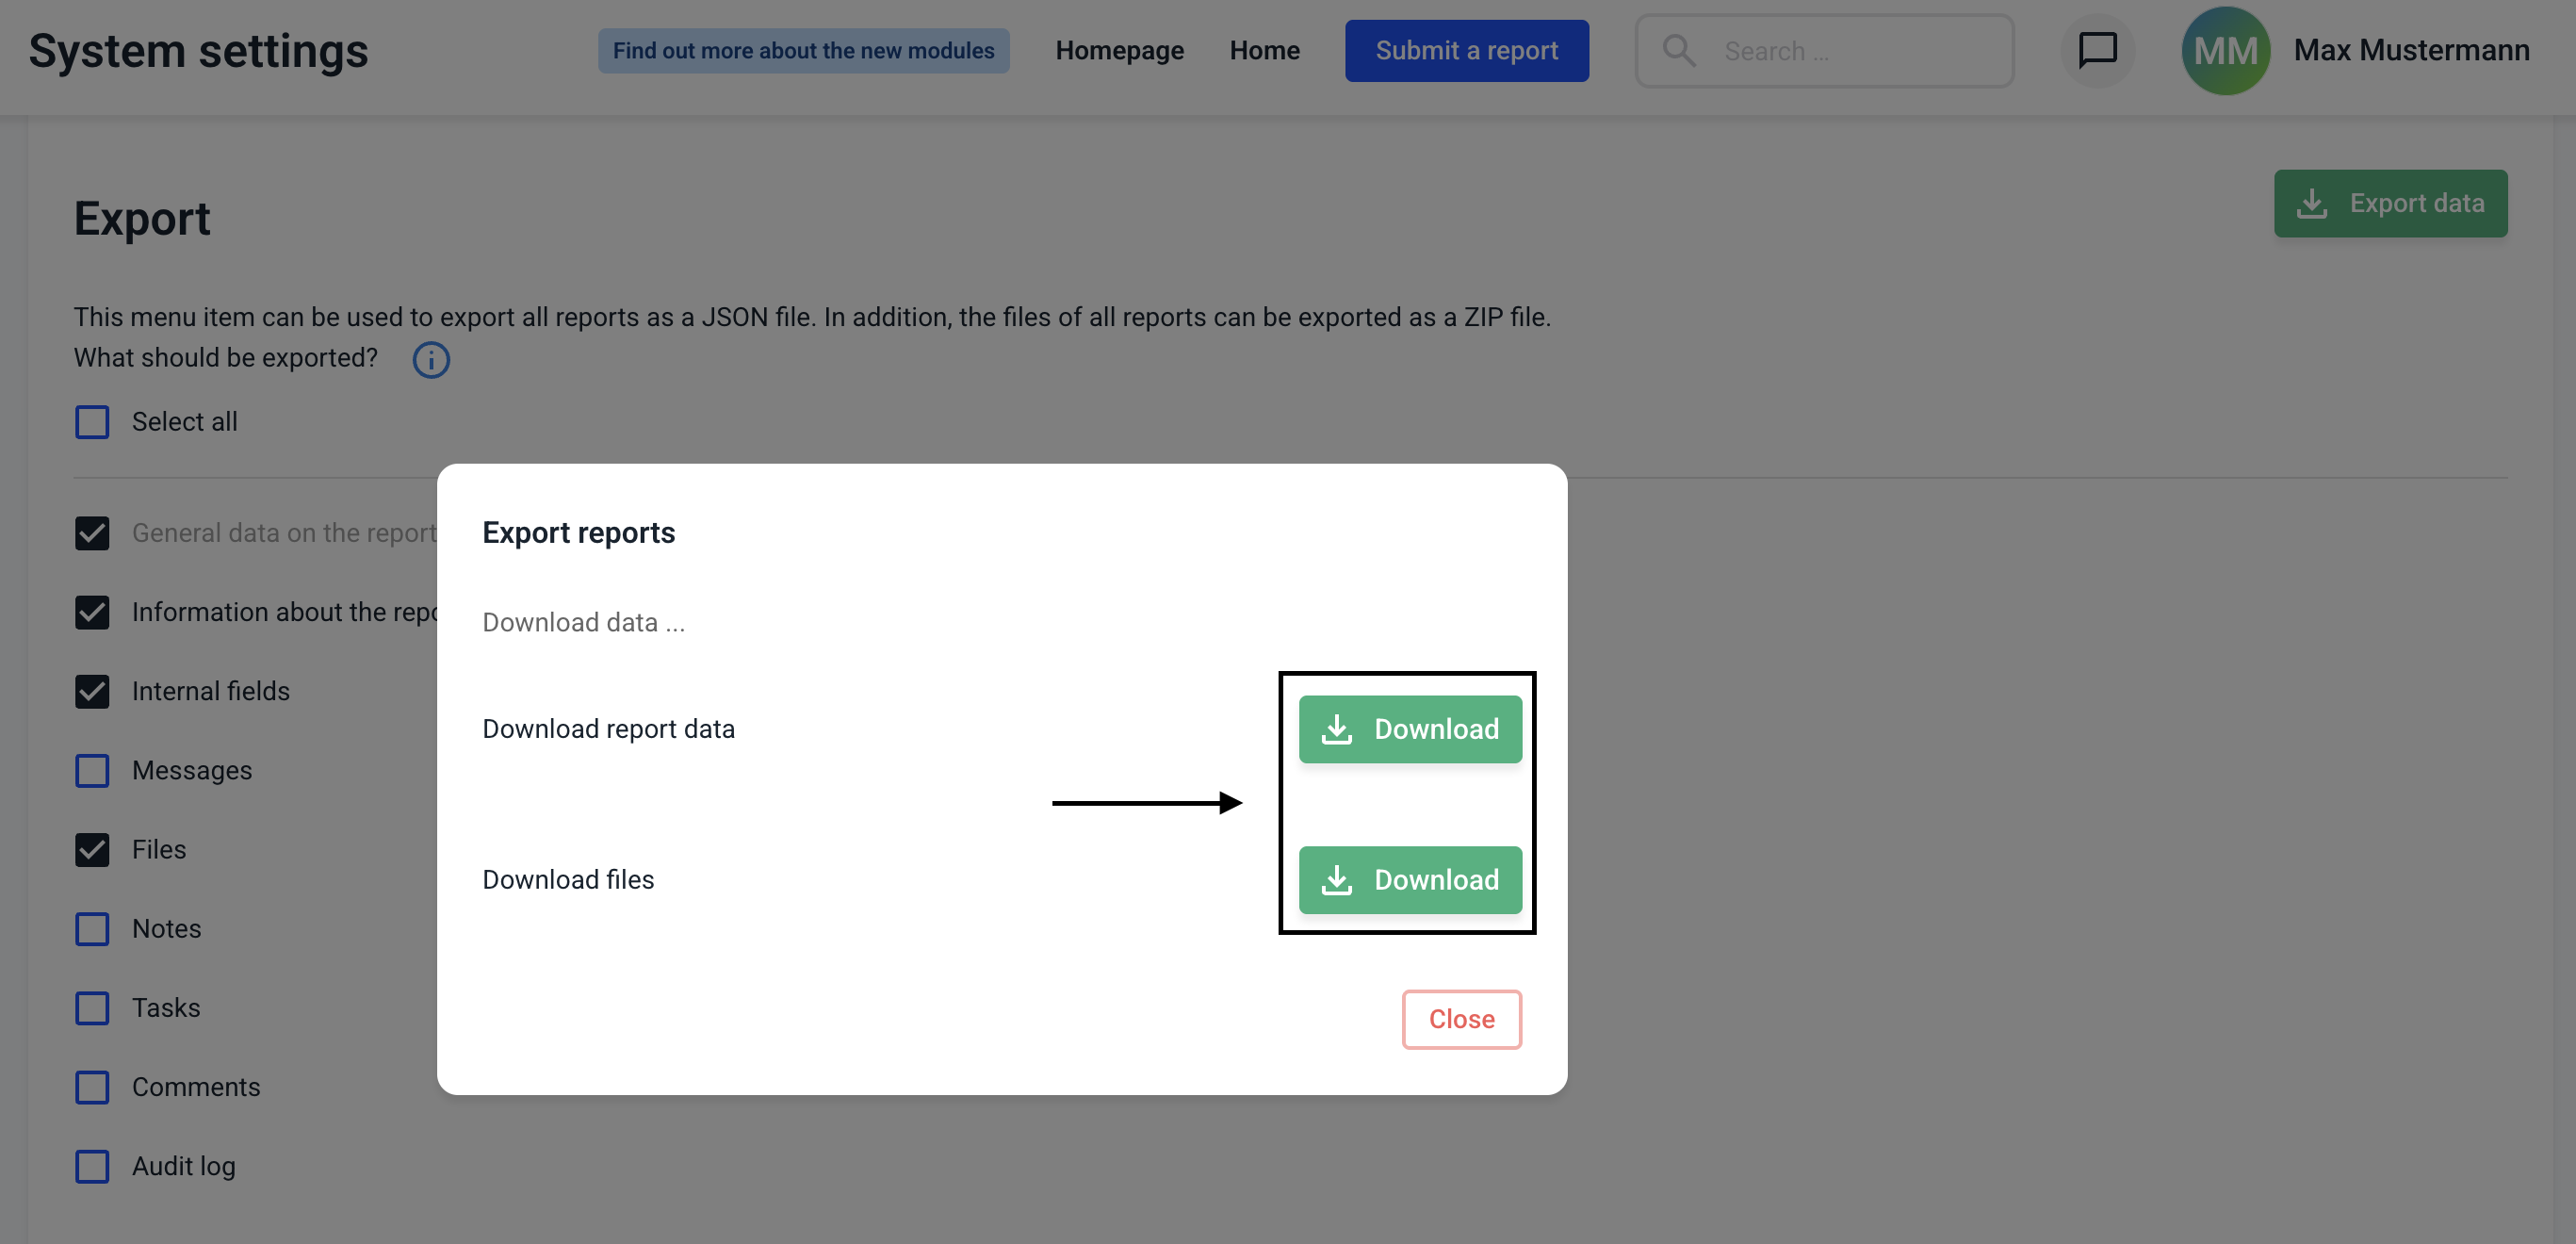This screenshot has height=1244, width=2576.
Task: Click the info icon beside export question
Action: point(431,360)
